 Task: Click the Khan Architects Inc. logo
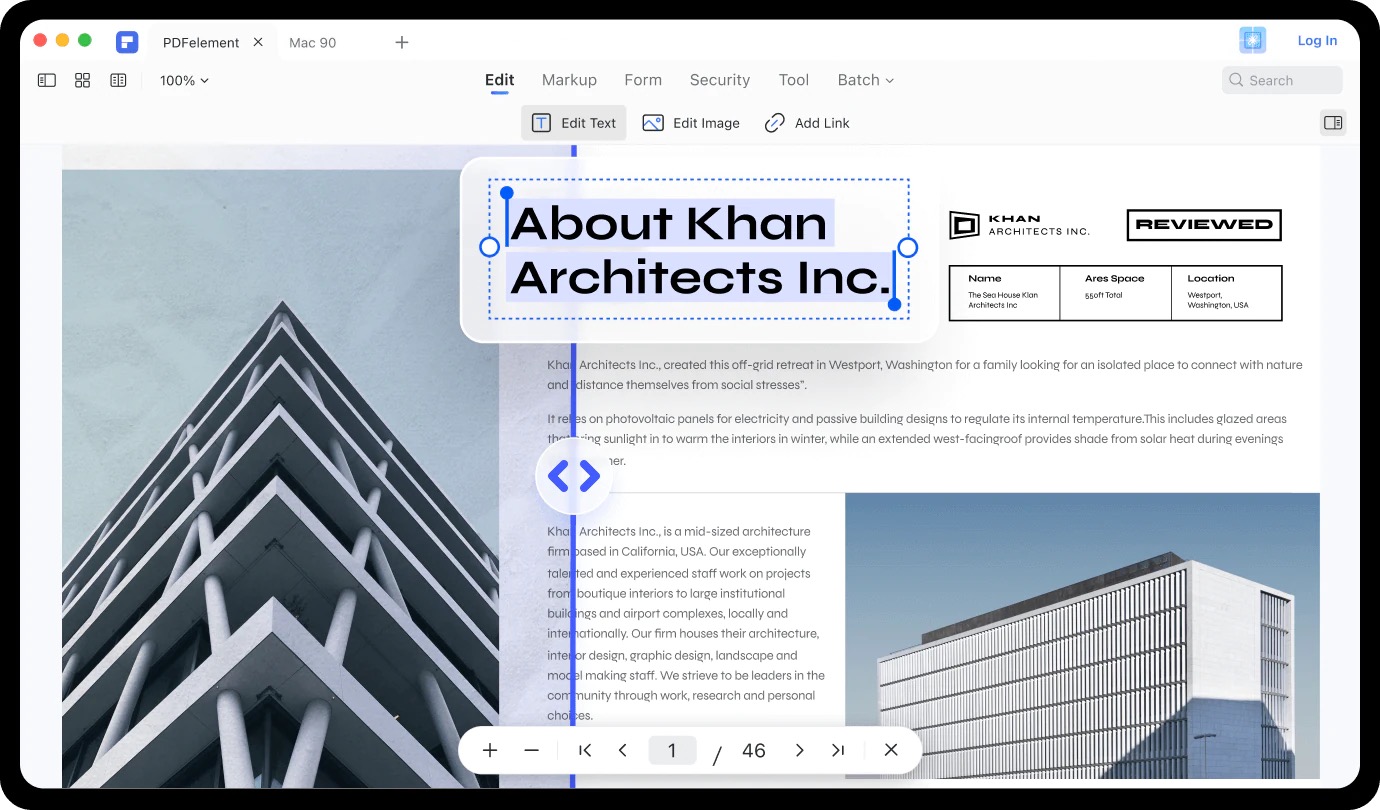pos(1019,225)
